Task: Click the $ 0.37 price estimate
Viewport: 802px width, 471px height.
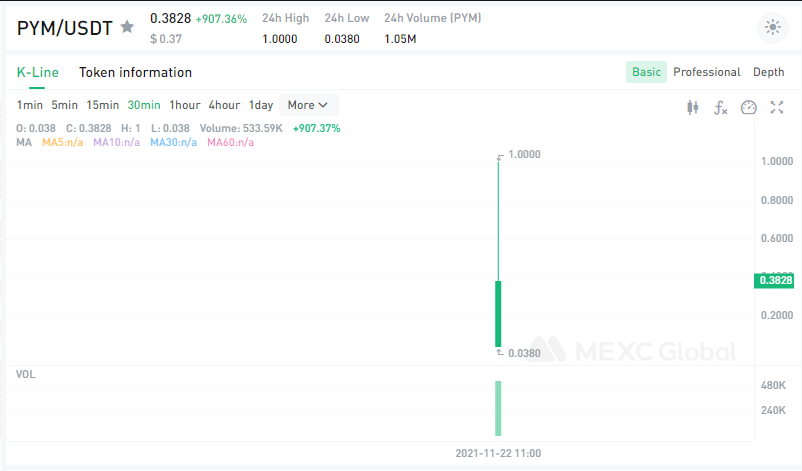Action: (x=166, y=39)
